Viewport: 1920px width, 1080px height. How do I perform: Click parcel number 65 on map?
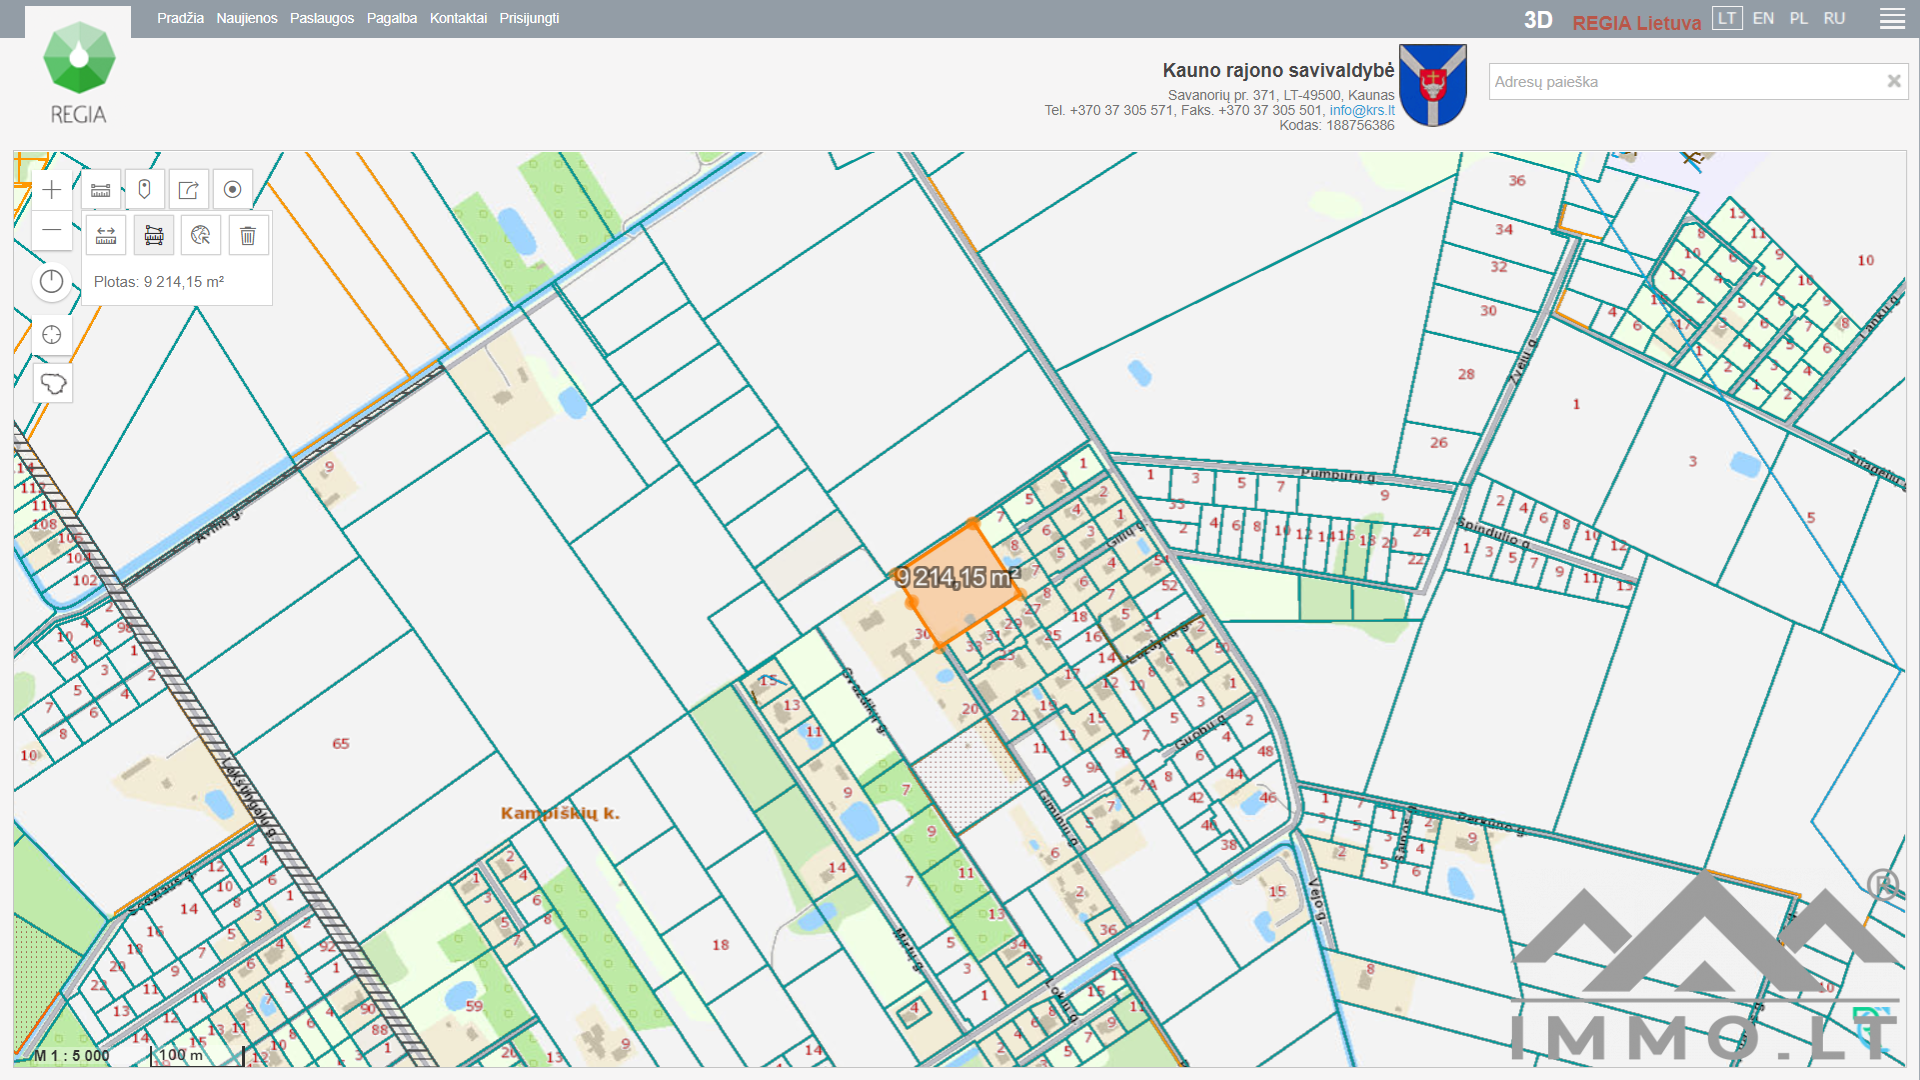[x=341, y=743]
